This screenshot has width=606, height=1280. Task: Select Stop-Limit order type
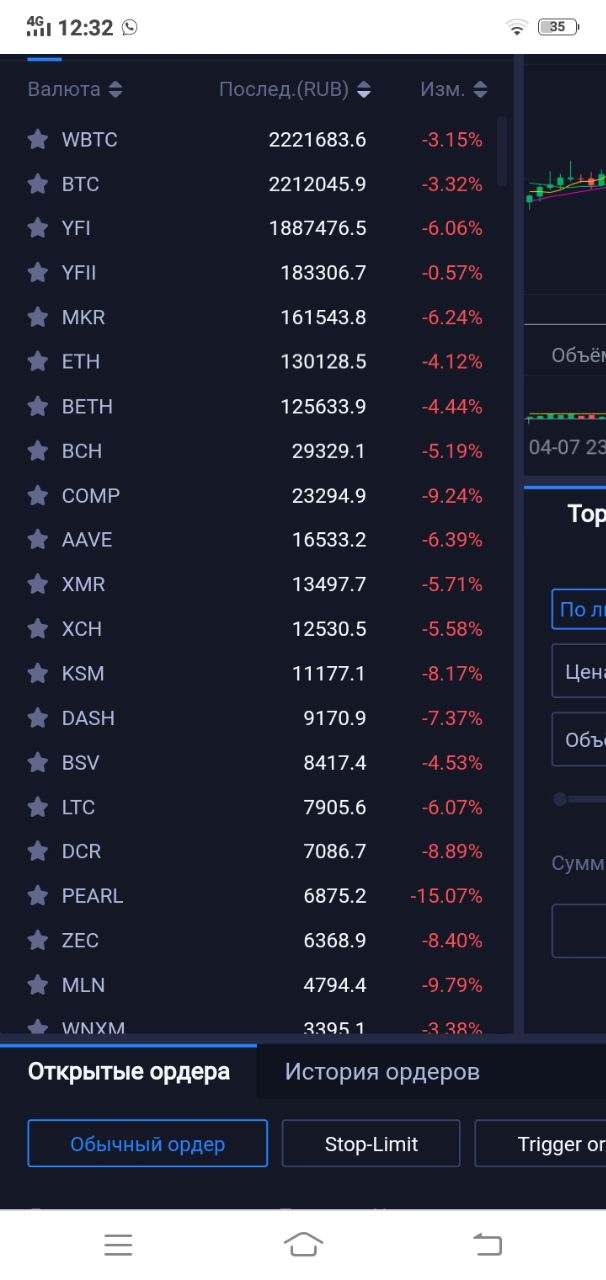click(371, 1144)
